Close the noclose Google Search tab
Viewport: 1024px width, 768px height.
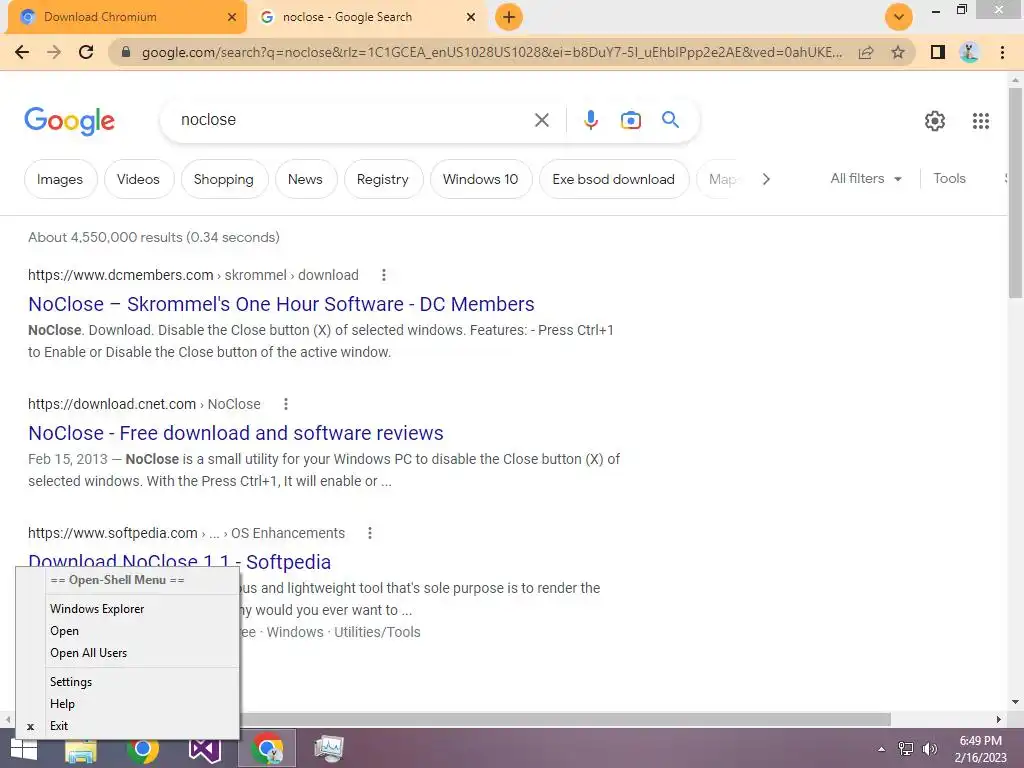[x=471, y=17]
